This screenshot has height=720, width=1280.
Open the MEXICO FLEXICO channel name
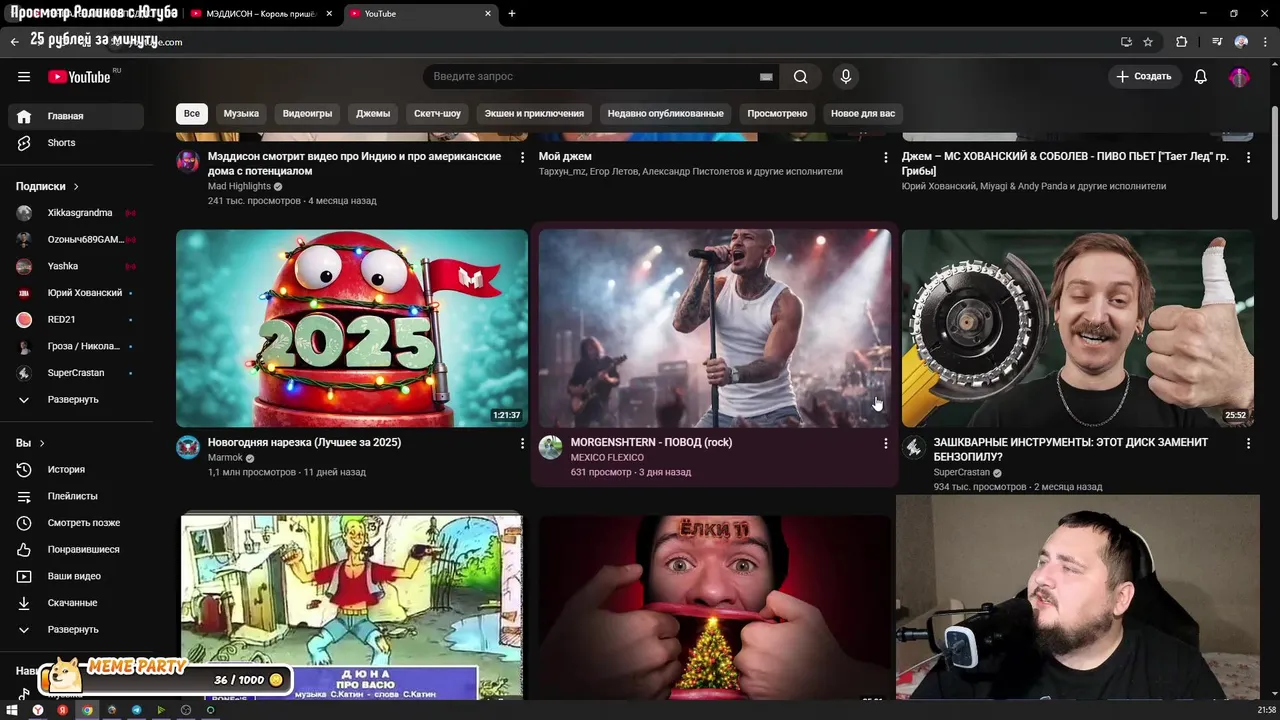pos(607,458)
